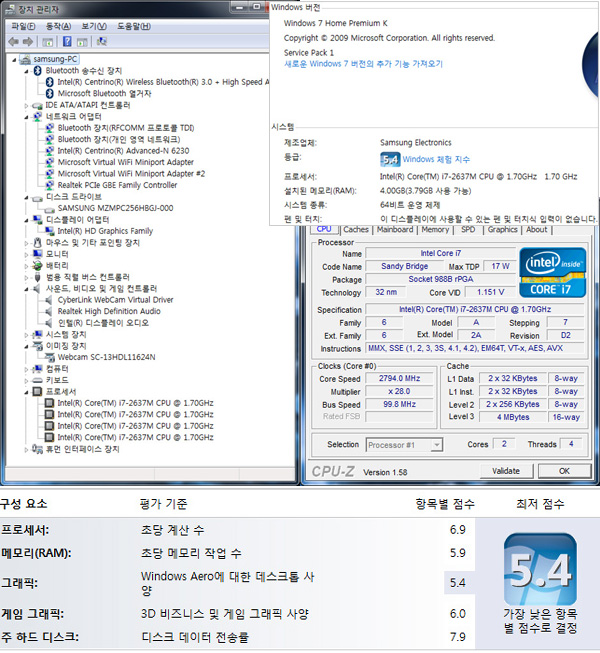Switch to the Graphics tab in CPU-Z
600x653 pixels.
click(503, 229)
